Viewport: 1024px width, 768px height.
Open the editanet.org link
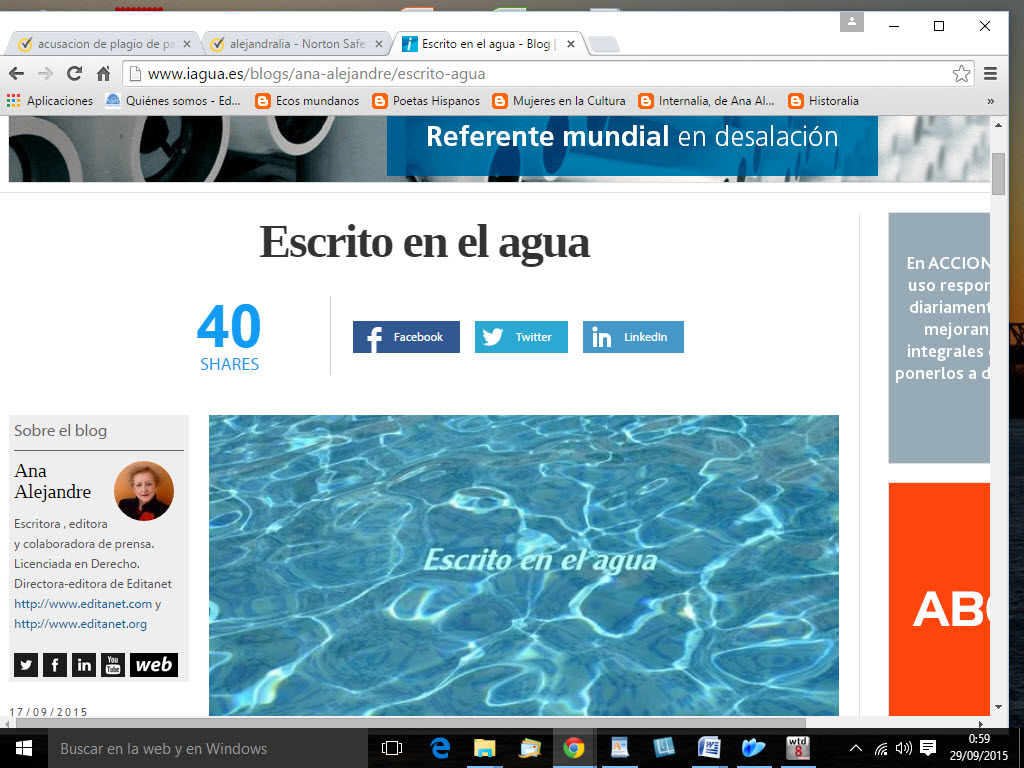[x=80, y=624]
